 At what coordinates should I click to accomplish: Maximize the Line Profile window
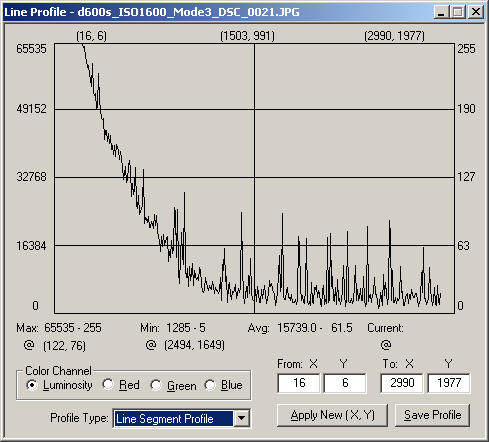[457, 12]
